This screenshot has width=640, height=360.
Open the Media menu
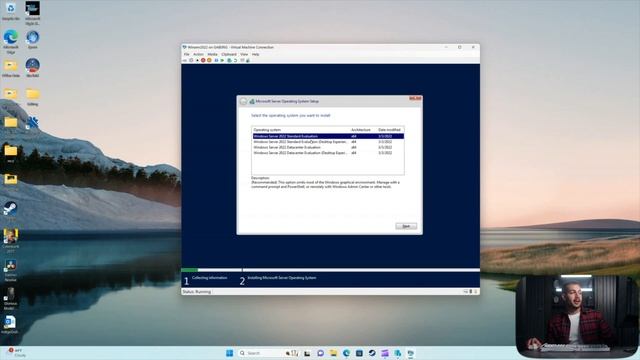(212, 54)
